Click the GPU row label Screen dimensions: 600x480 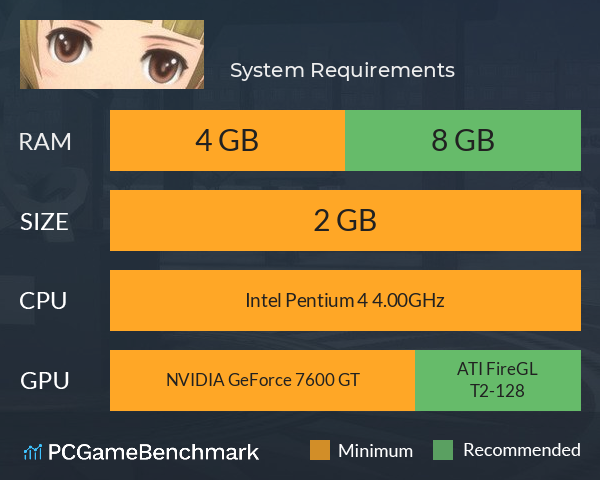[45, 381]
